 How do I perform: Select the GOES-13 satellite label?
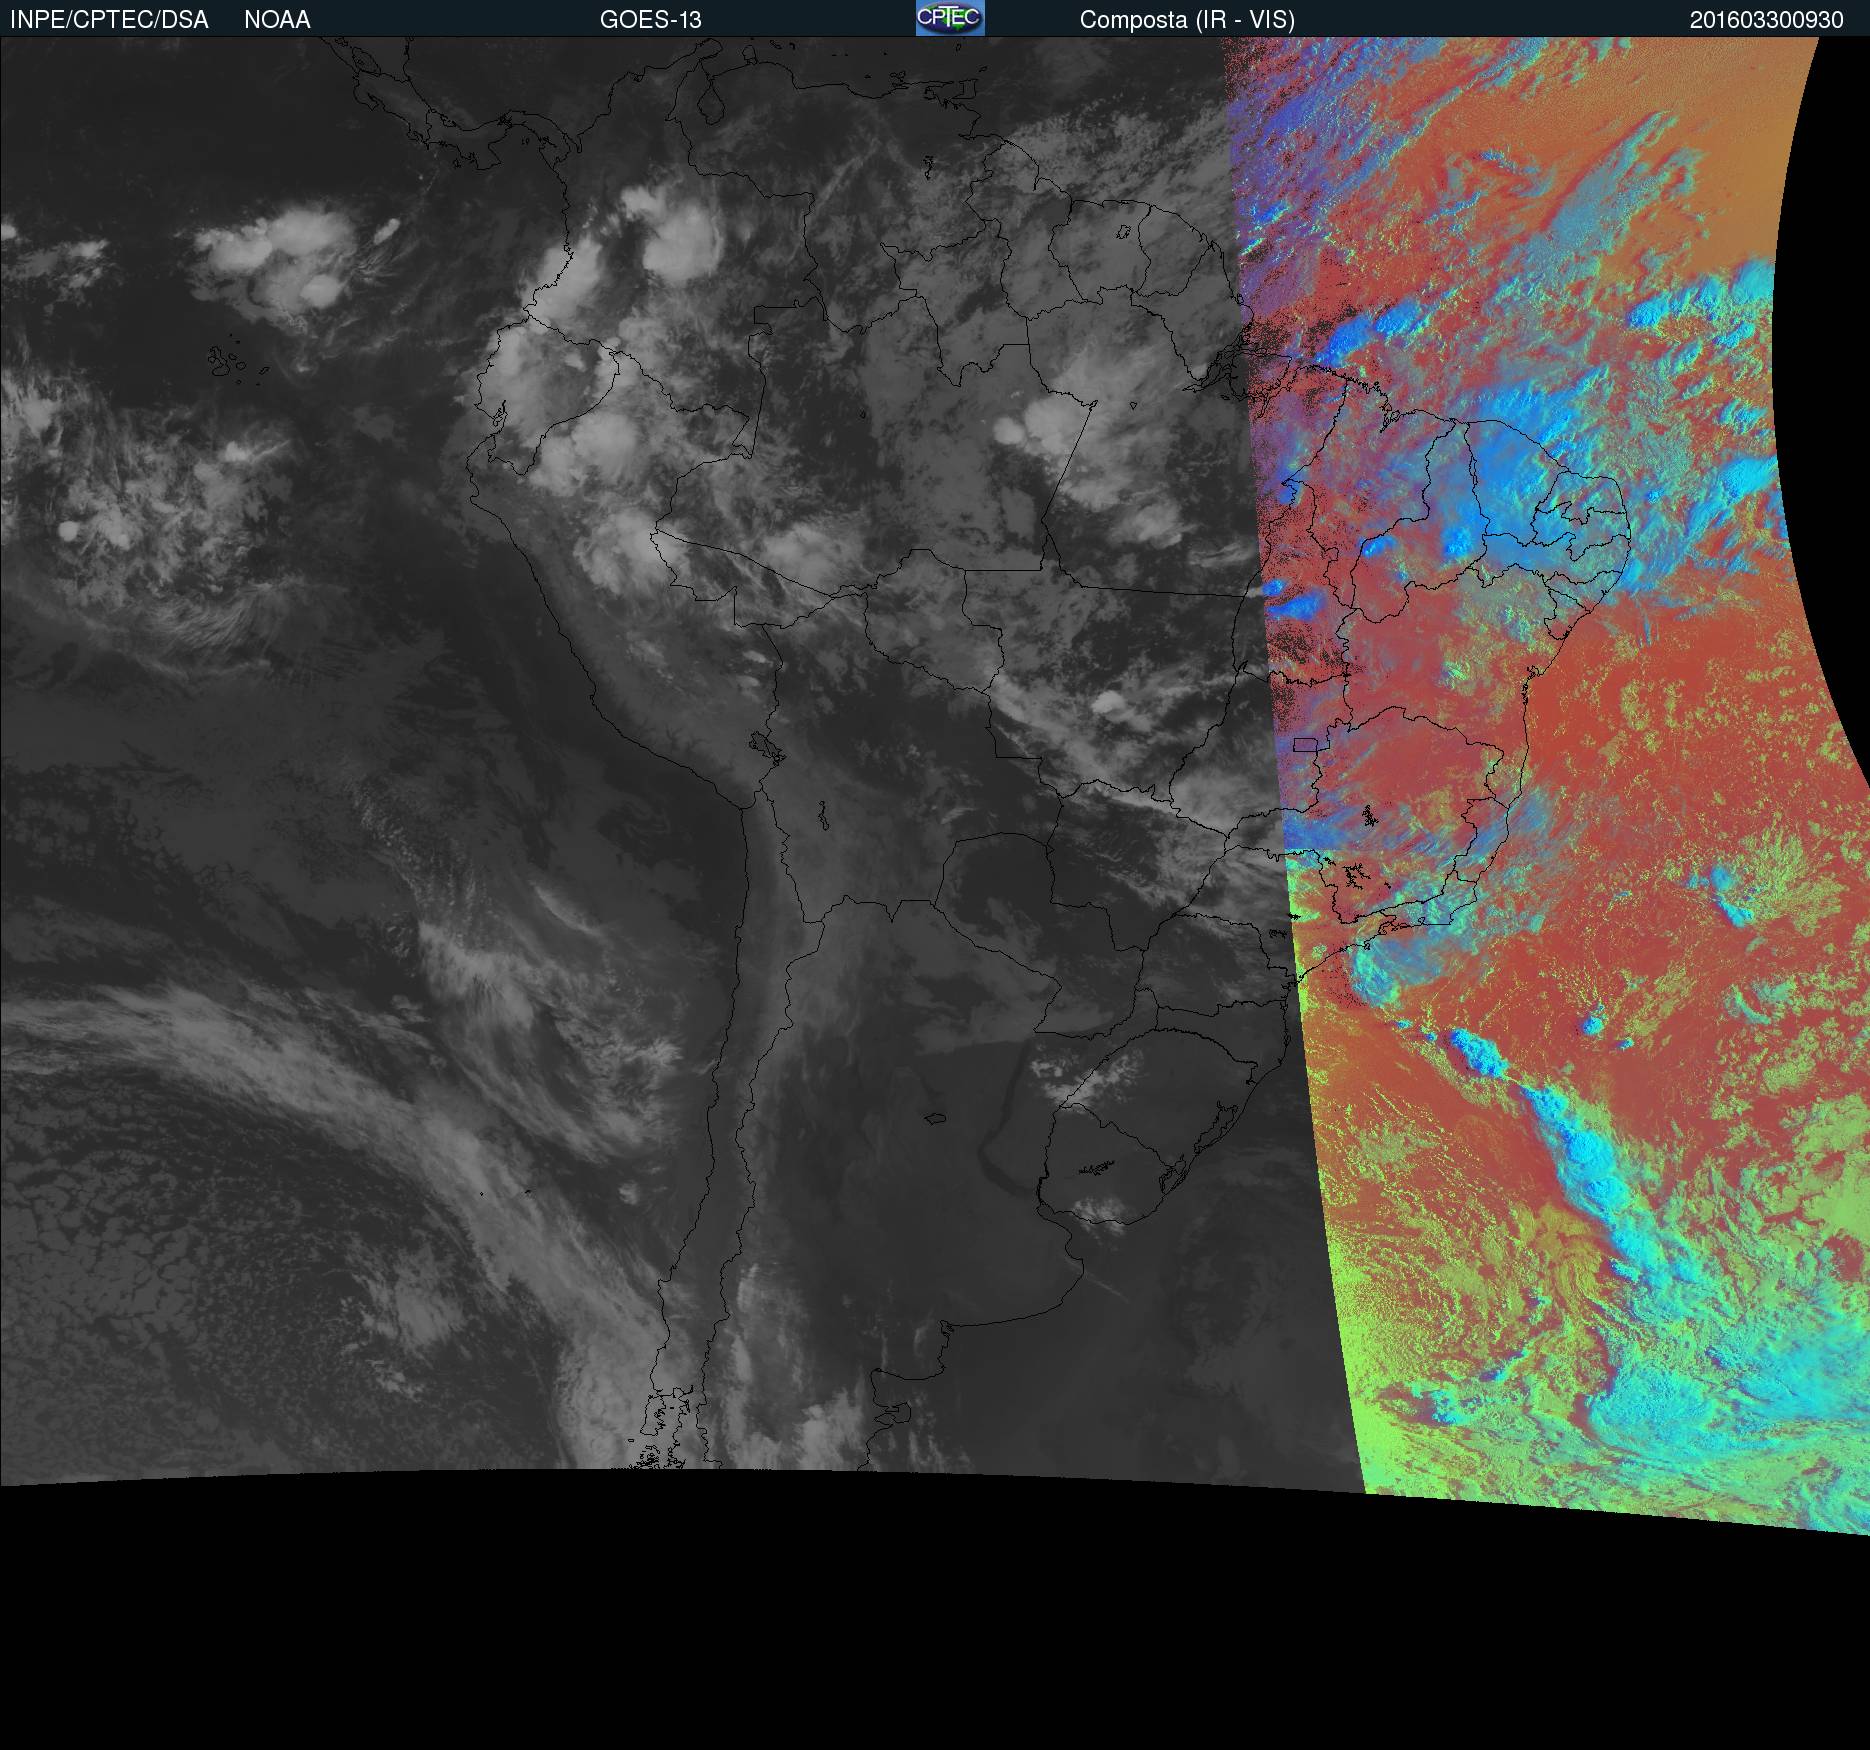650,20
